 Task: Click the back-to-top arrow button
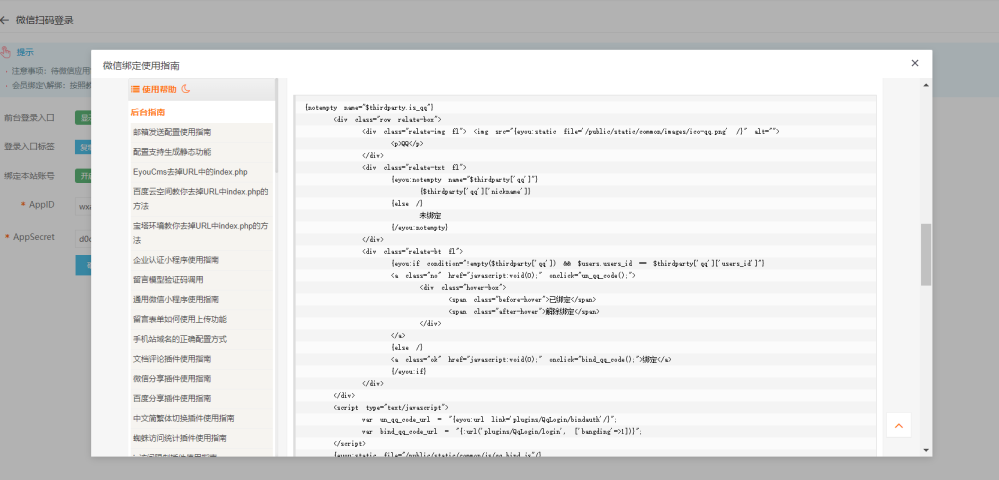click(x=899, y=425)
